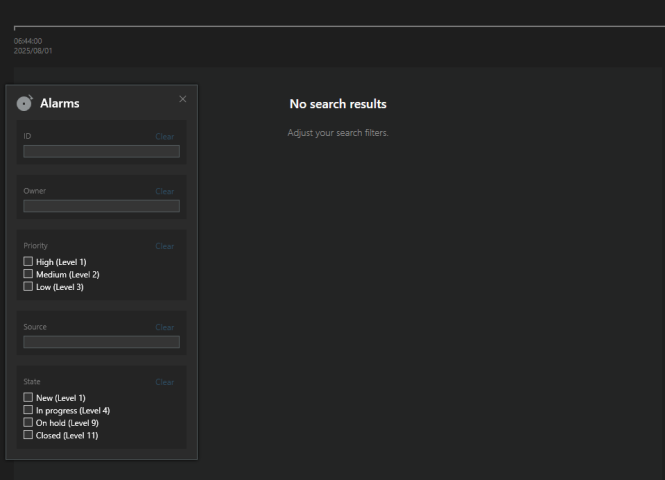Click the 06:44:00 timeline start timestamp
The height and width of the screenshot is (480, 665).
(x=27, y=41)
